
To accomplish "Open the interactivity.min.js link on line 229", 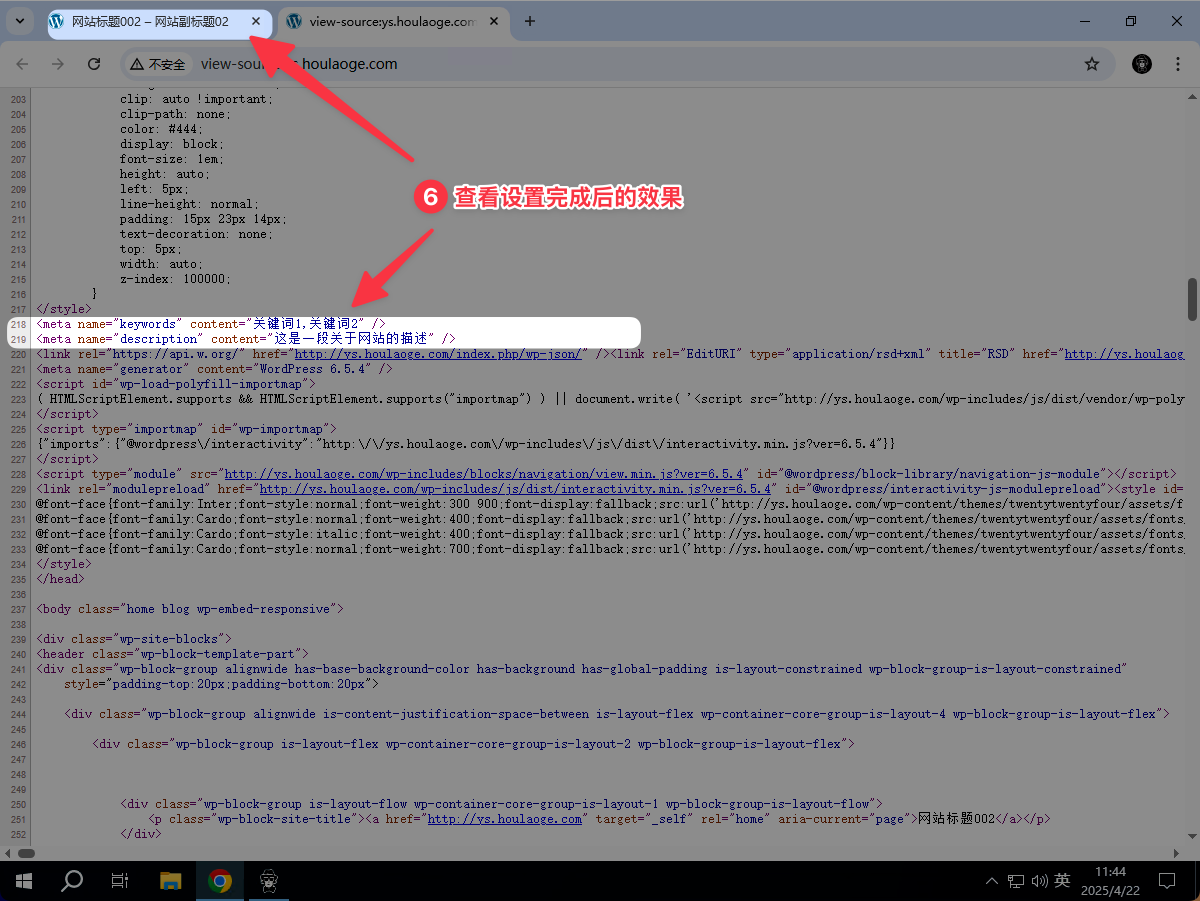I will pos(516,489).
